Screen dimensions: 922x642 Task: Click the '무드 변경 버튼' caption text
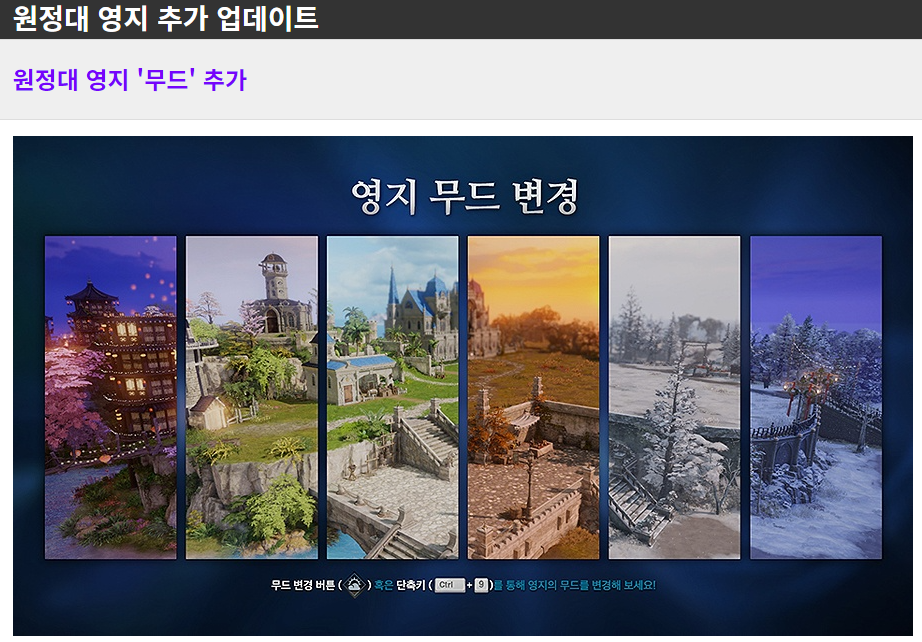coord(302,585)
